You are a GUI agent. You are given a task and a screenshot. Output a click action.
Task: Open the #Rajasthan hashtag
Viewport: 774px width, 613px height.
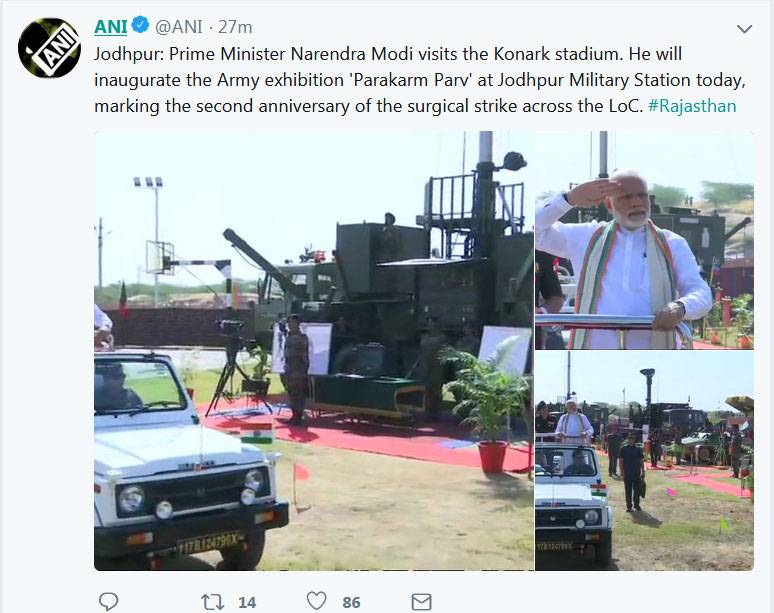point(691,105)
